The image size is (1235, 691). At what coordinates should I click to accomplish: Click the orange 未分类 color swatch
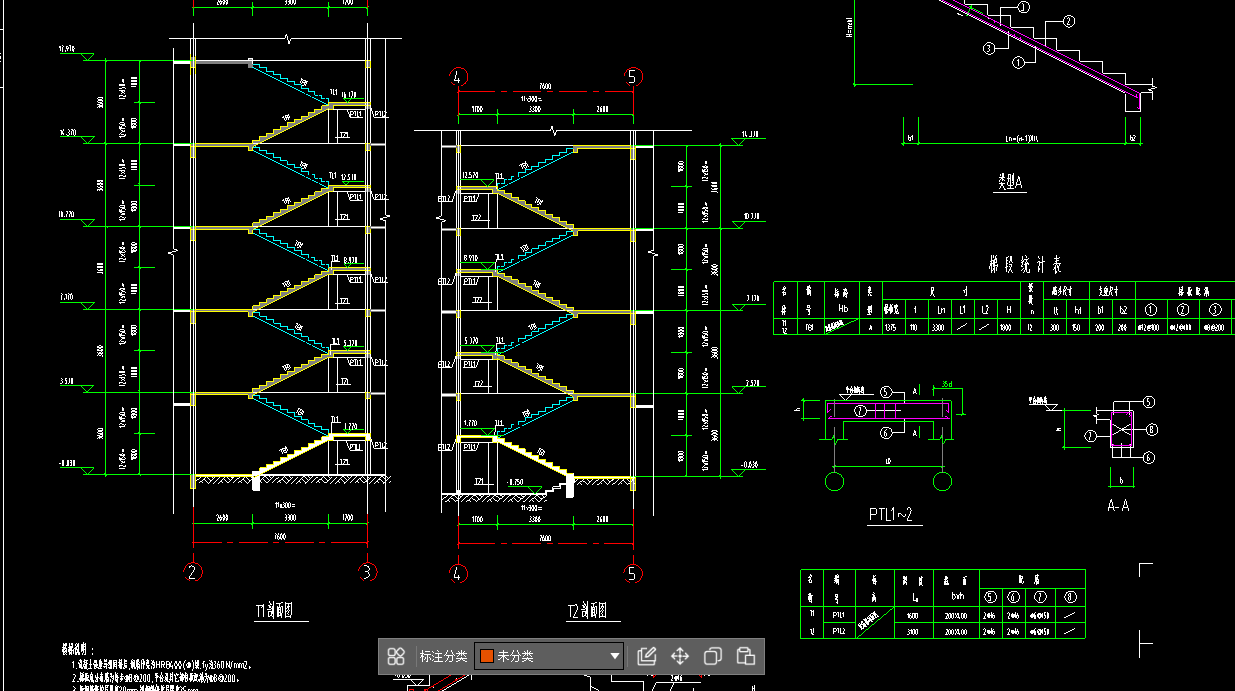pos(487,656)
